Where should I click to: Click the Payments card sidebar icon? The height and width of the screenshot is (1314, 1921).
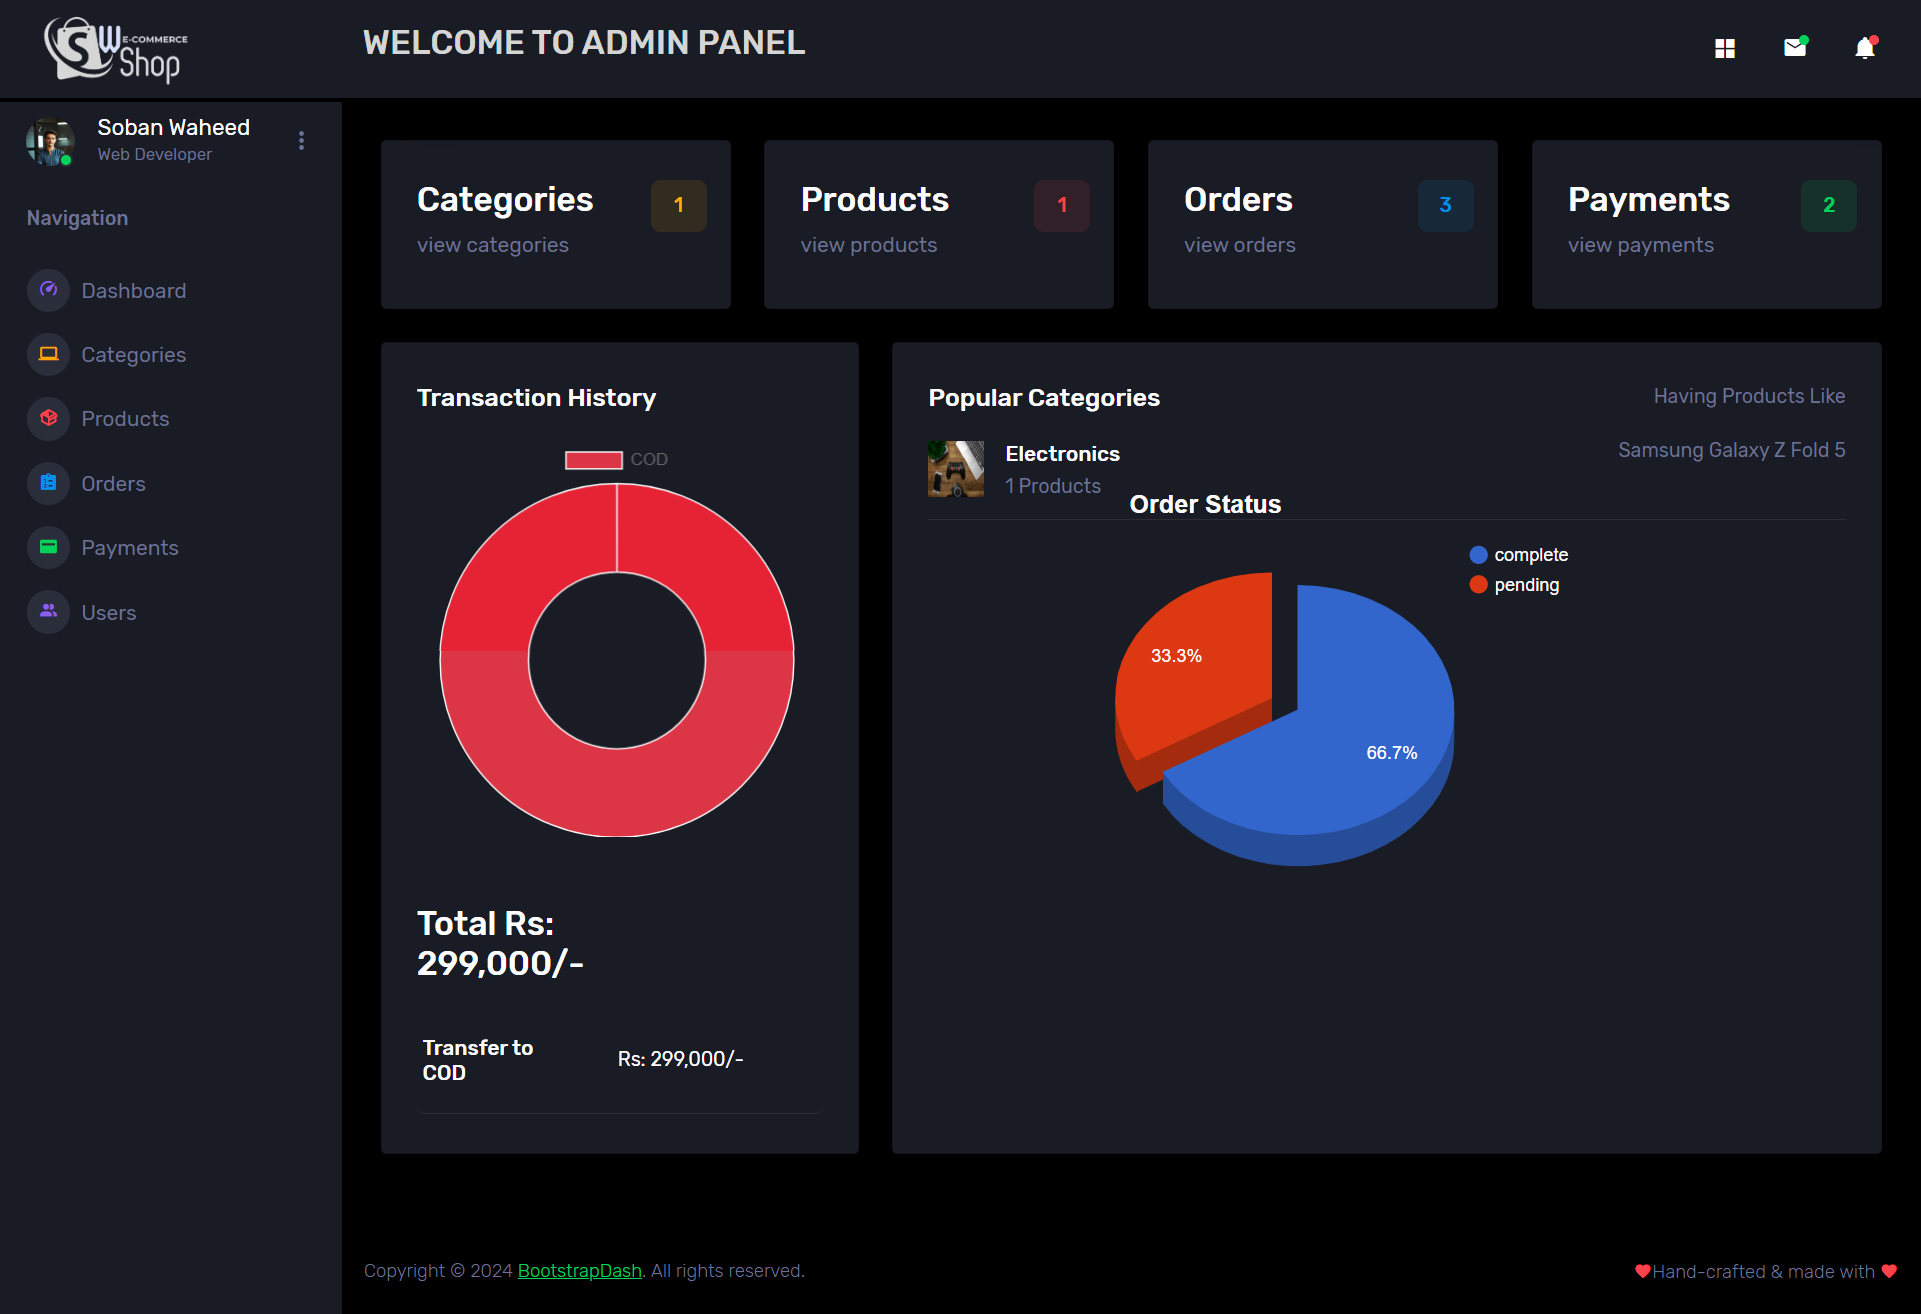tap(48, 547)
